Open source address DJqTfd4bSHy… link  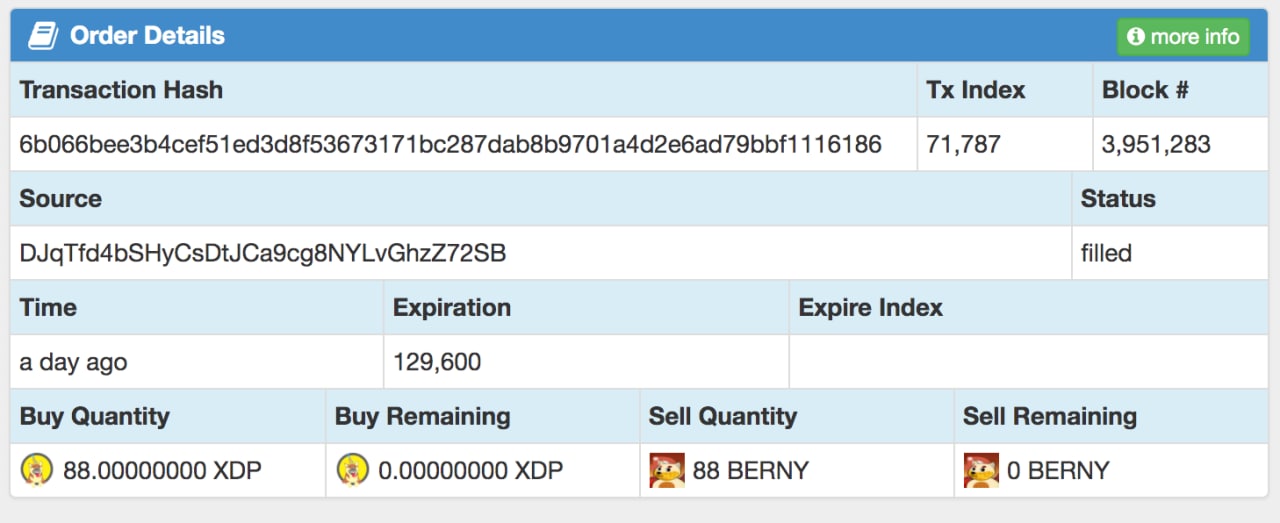[263, 253]
